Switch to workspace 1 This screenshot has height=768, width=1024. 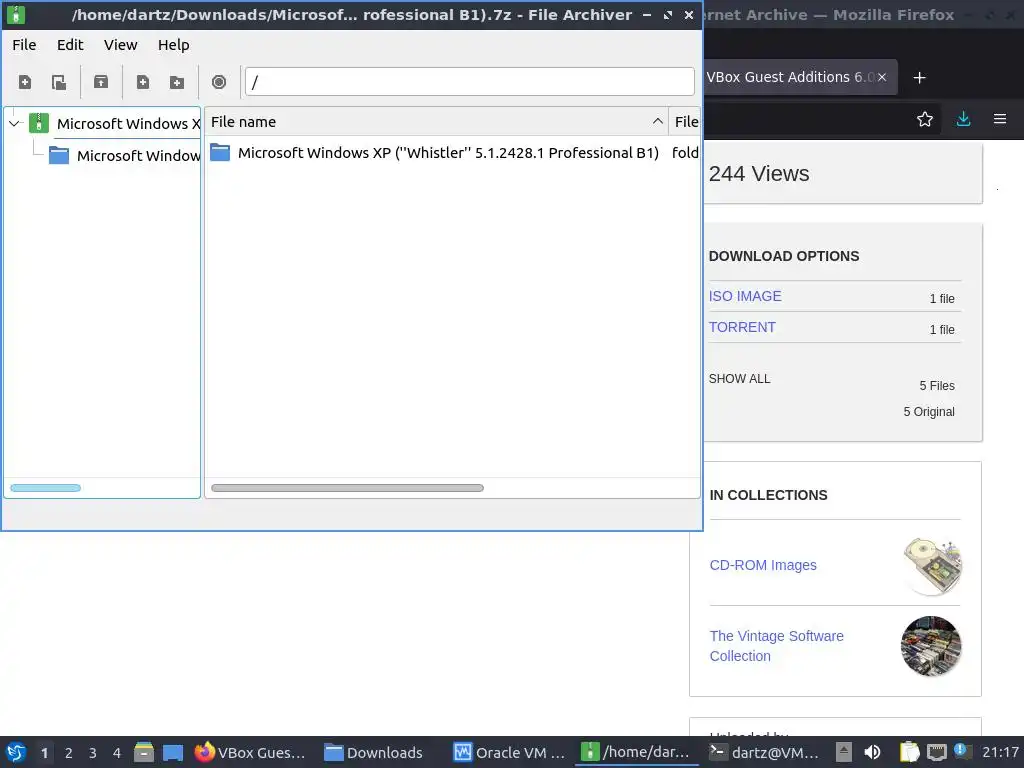[x=44, y=753]
